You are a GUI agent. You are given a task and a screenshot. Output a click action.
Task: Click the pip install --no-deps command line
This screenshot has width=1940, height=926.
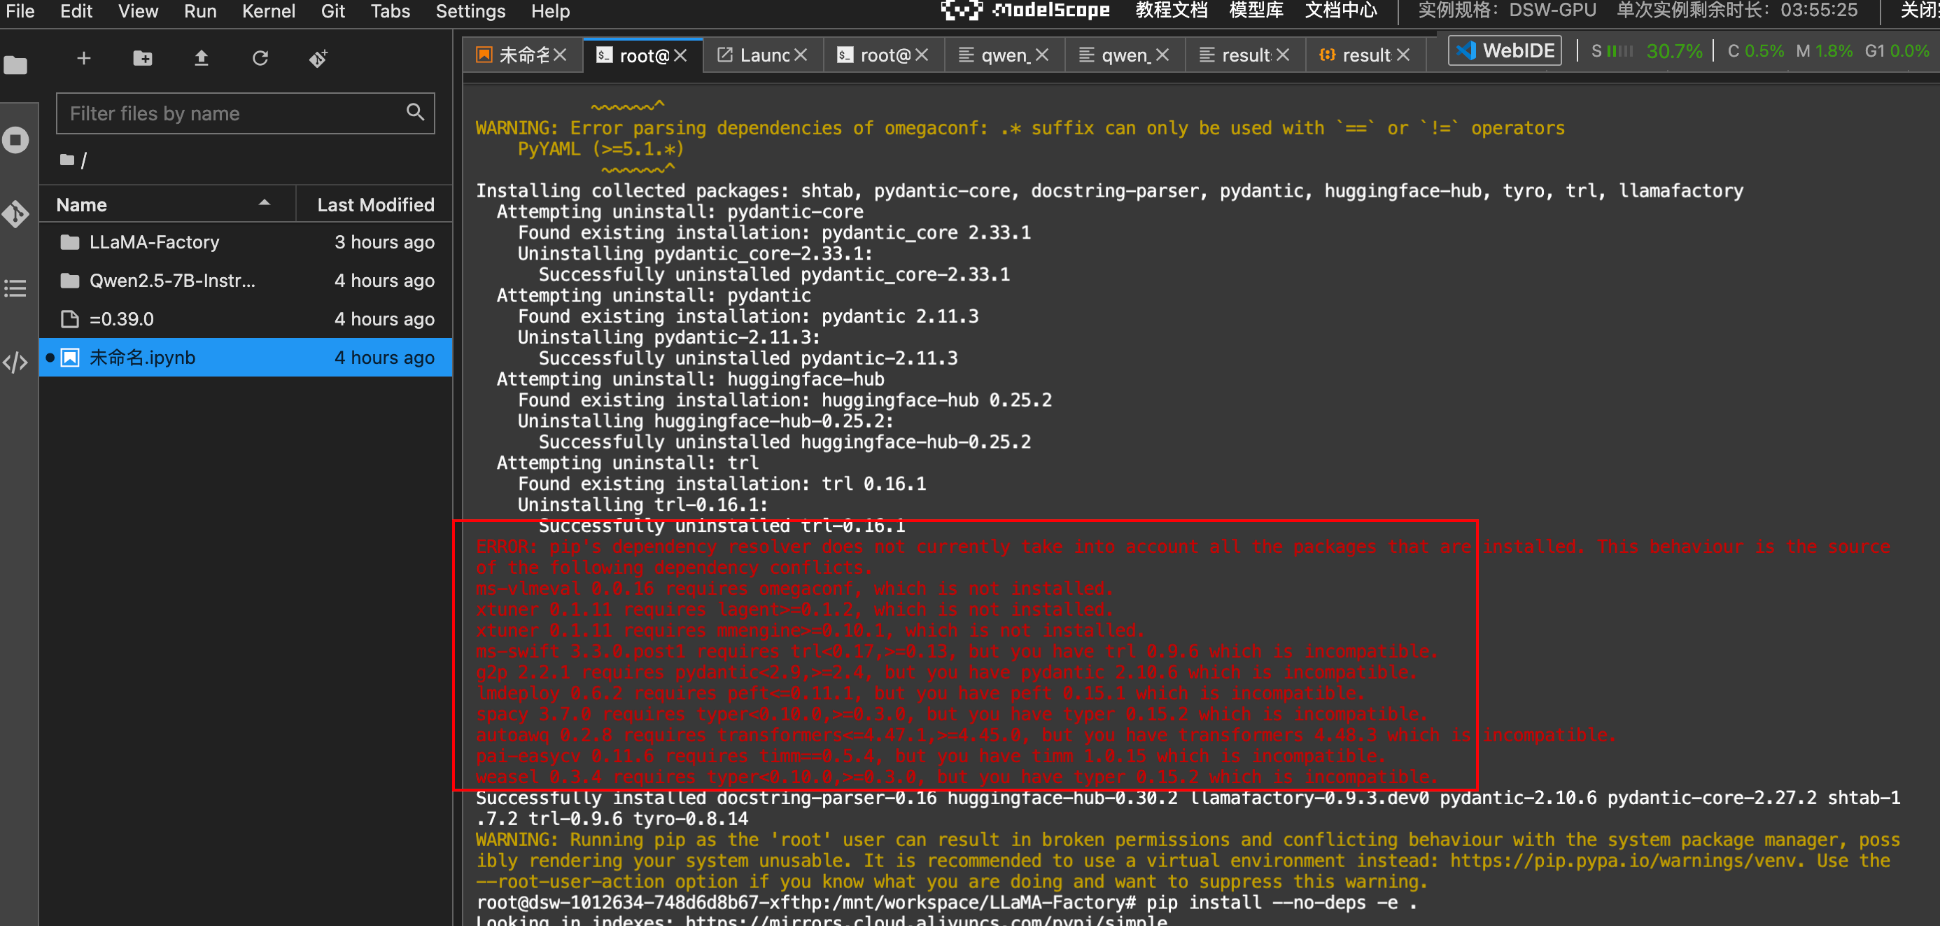(1281, 903)
